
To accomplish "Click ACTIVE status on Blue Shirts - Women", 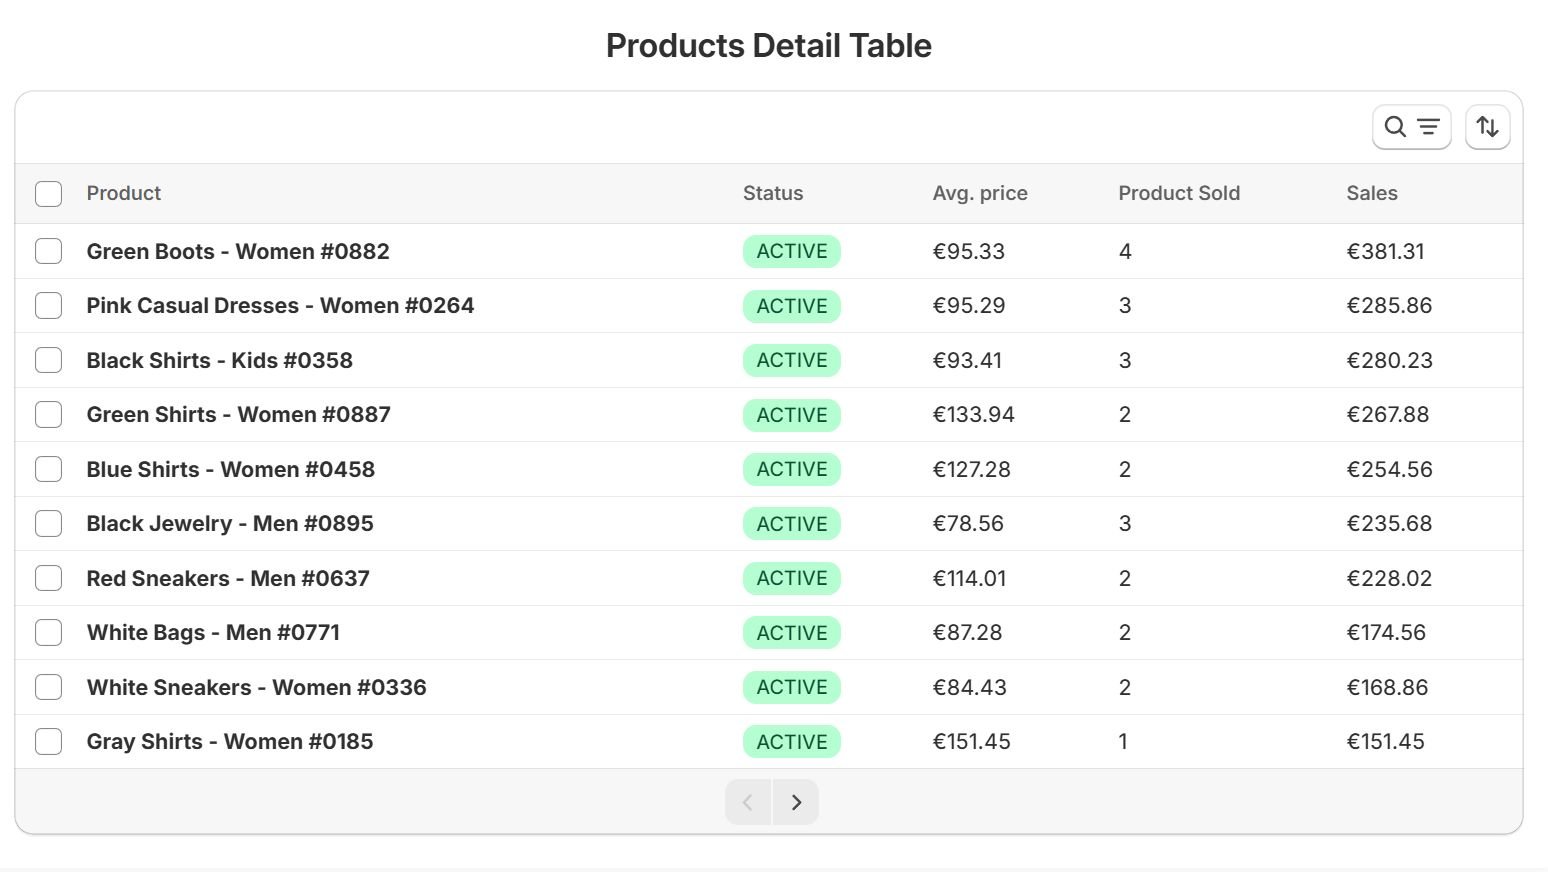I will coord(791,468).
